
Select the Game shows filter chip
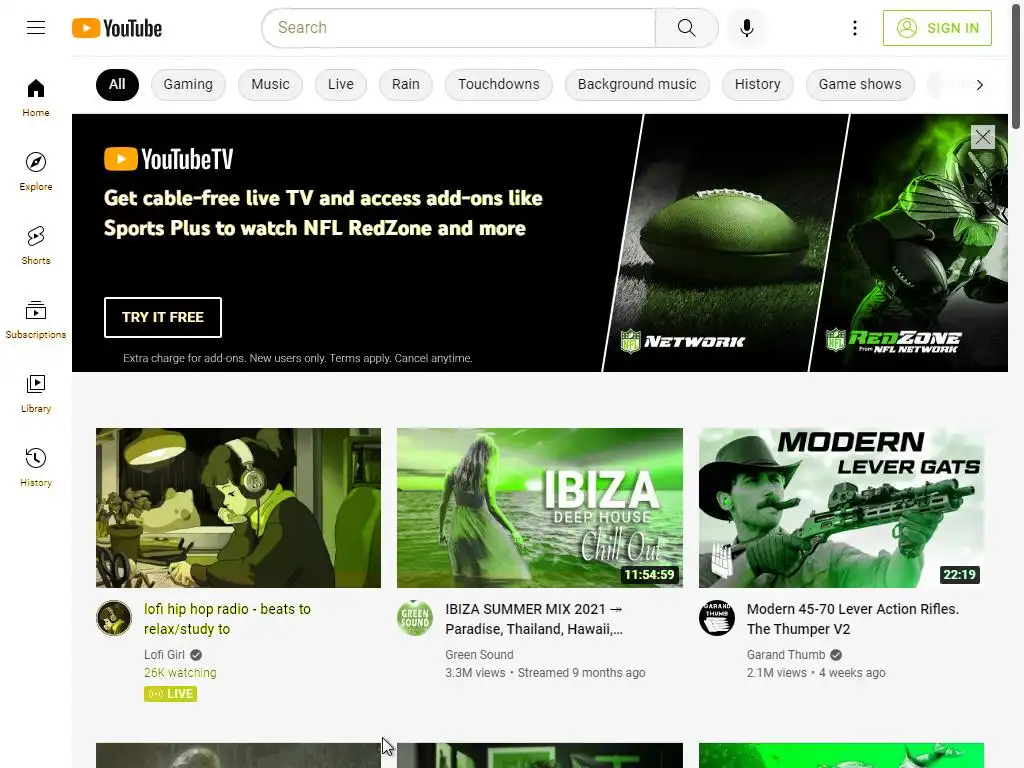click(860, 84)
